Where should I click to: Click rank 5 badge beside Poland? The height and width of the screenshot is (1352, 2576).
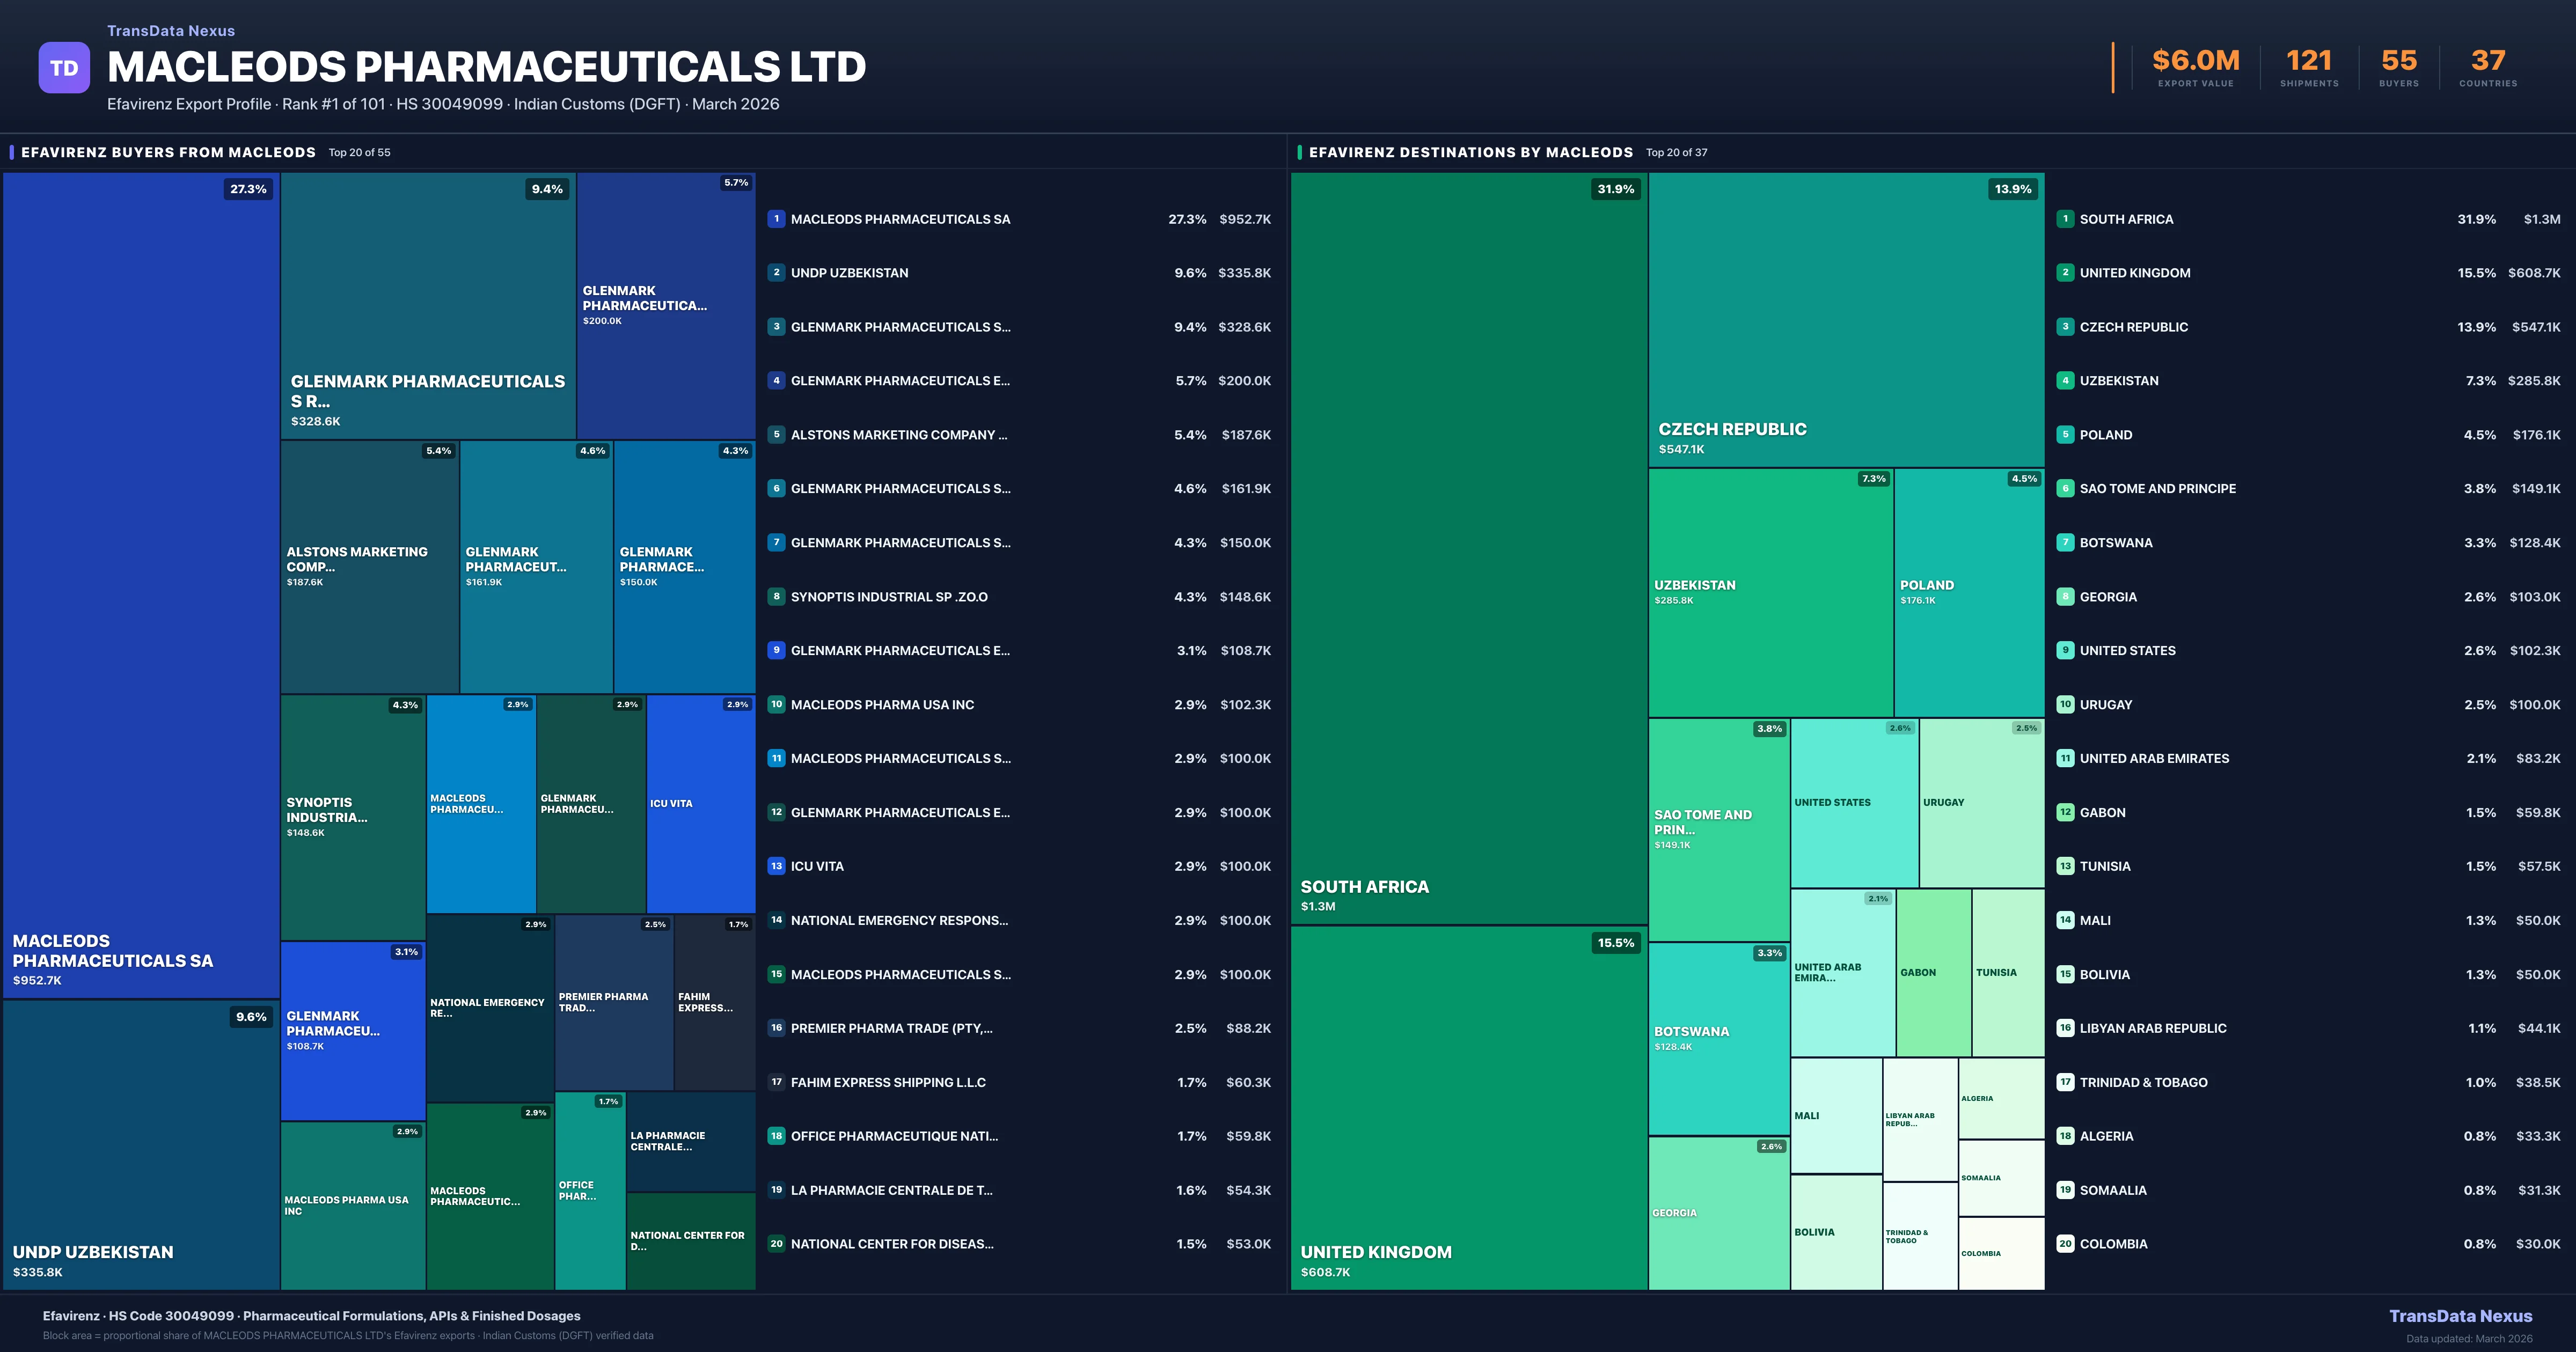coord(2065,434)
